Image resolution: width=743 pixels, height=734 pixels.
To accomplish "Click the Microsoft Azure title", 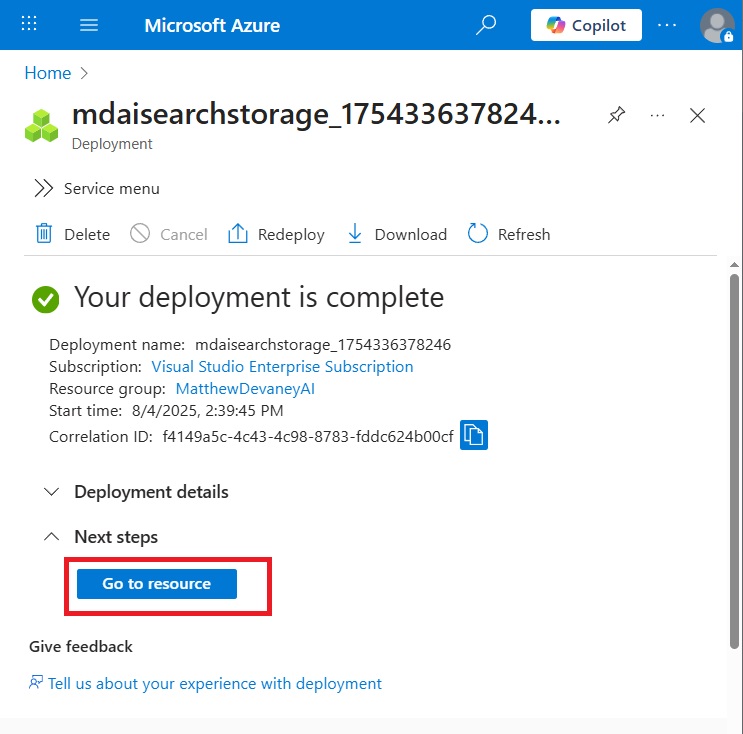I will click(212, 26).
